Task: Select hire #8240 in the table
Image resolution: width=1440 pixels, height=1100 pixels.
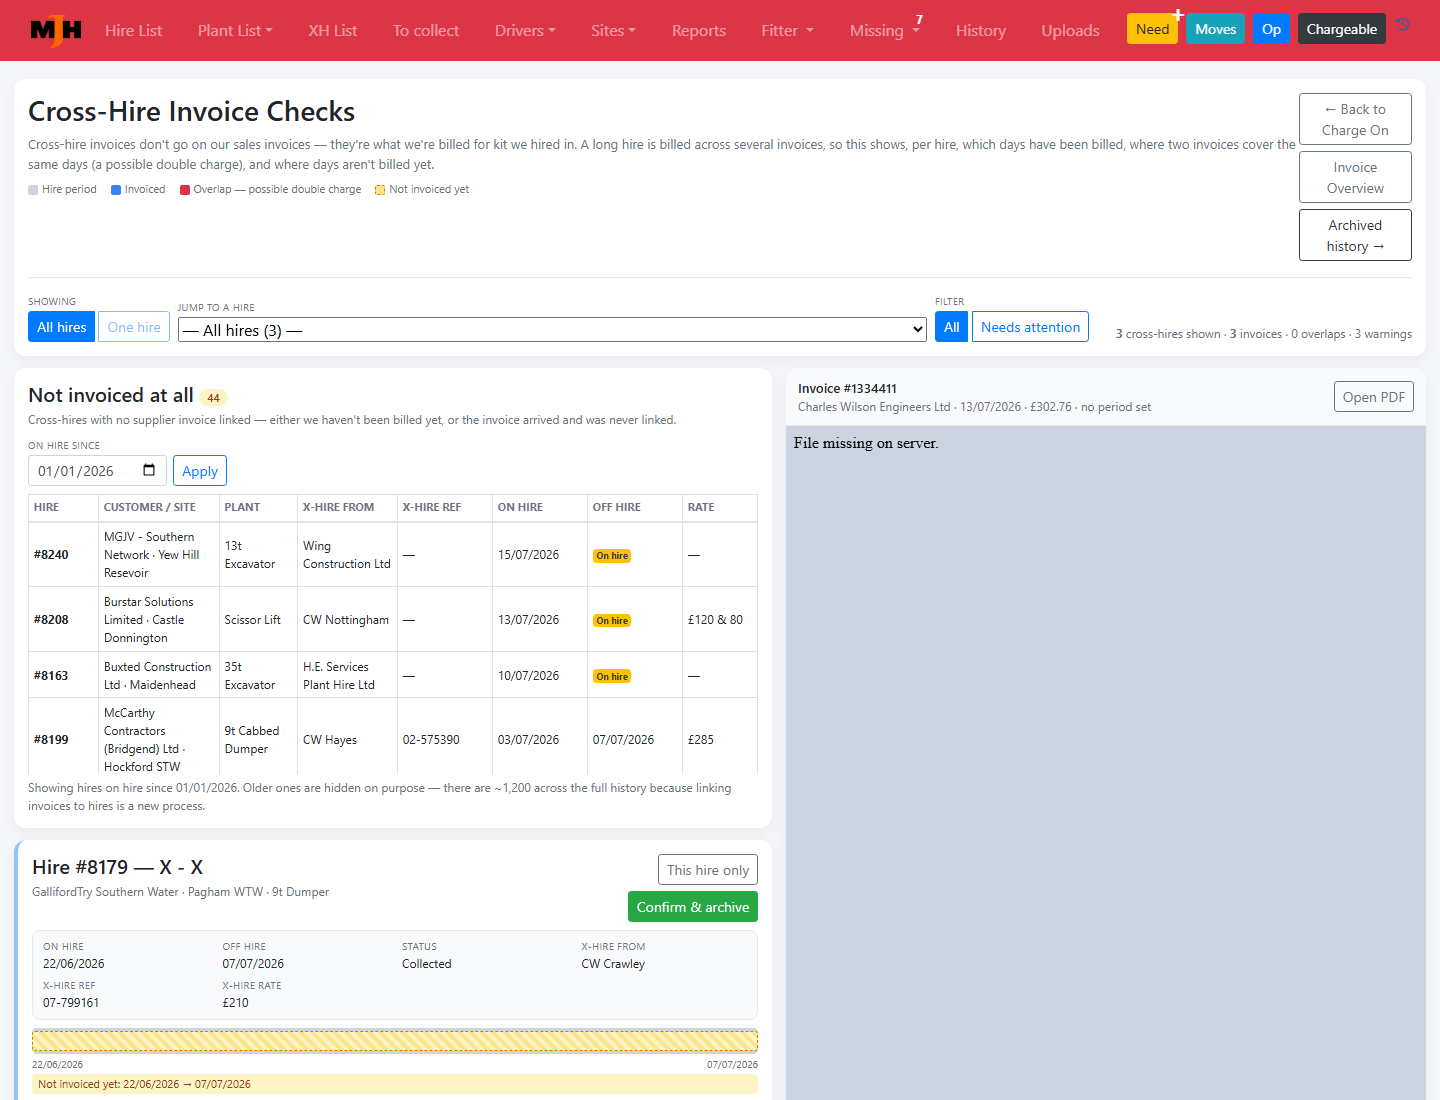Action: click(x=51, y=555)
